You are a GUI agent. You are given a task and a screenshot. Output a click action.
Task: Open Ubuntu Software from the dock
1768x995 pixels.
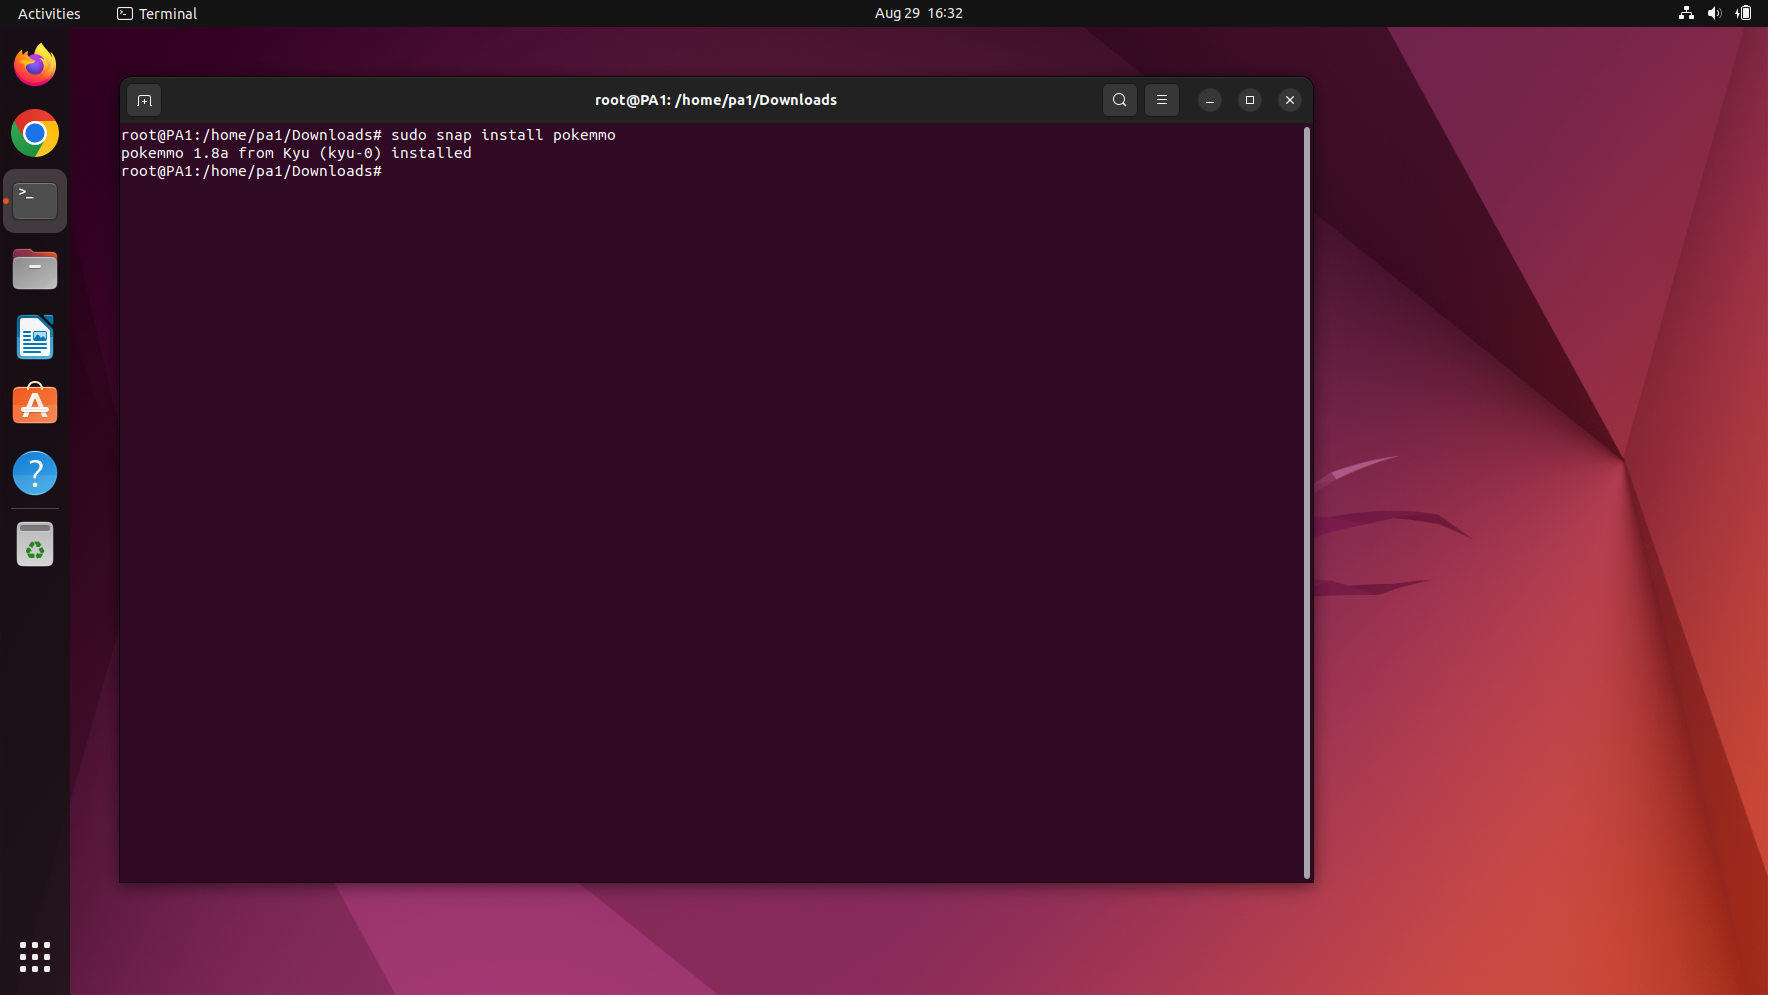(35, 404)
